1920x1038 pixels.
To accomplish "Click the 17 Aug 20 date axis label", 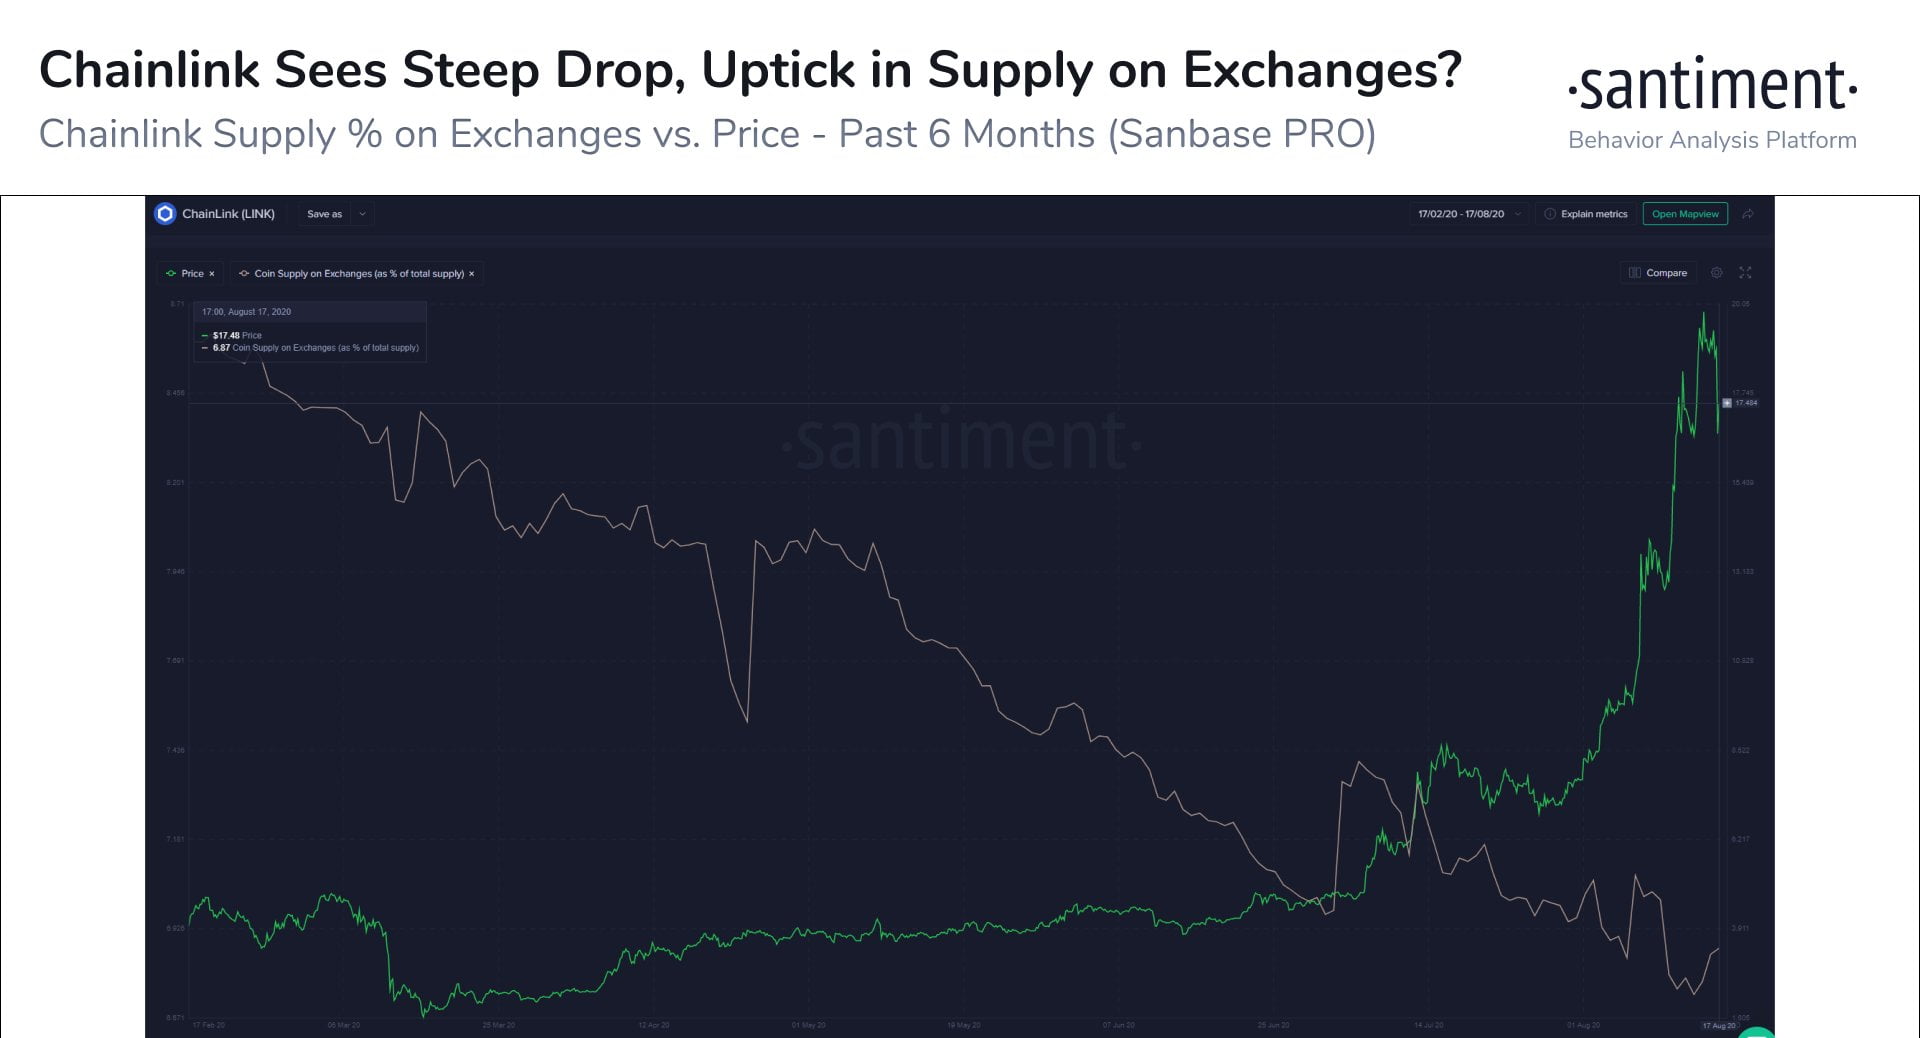I will pyautogui.click(x=1719, y=1026).
